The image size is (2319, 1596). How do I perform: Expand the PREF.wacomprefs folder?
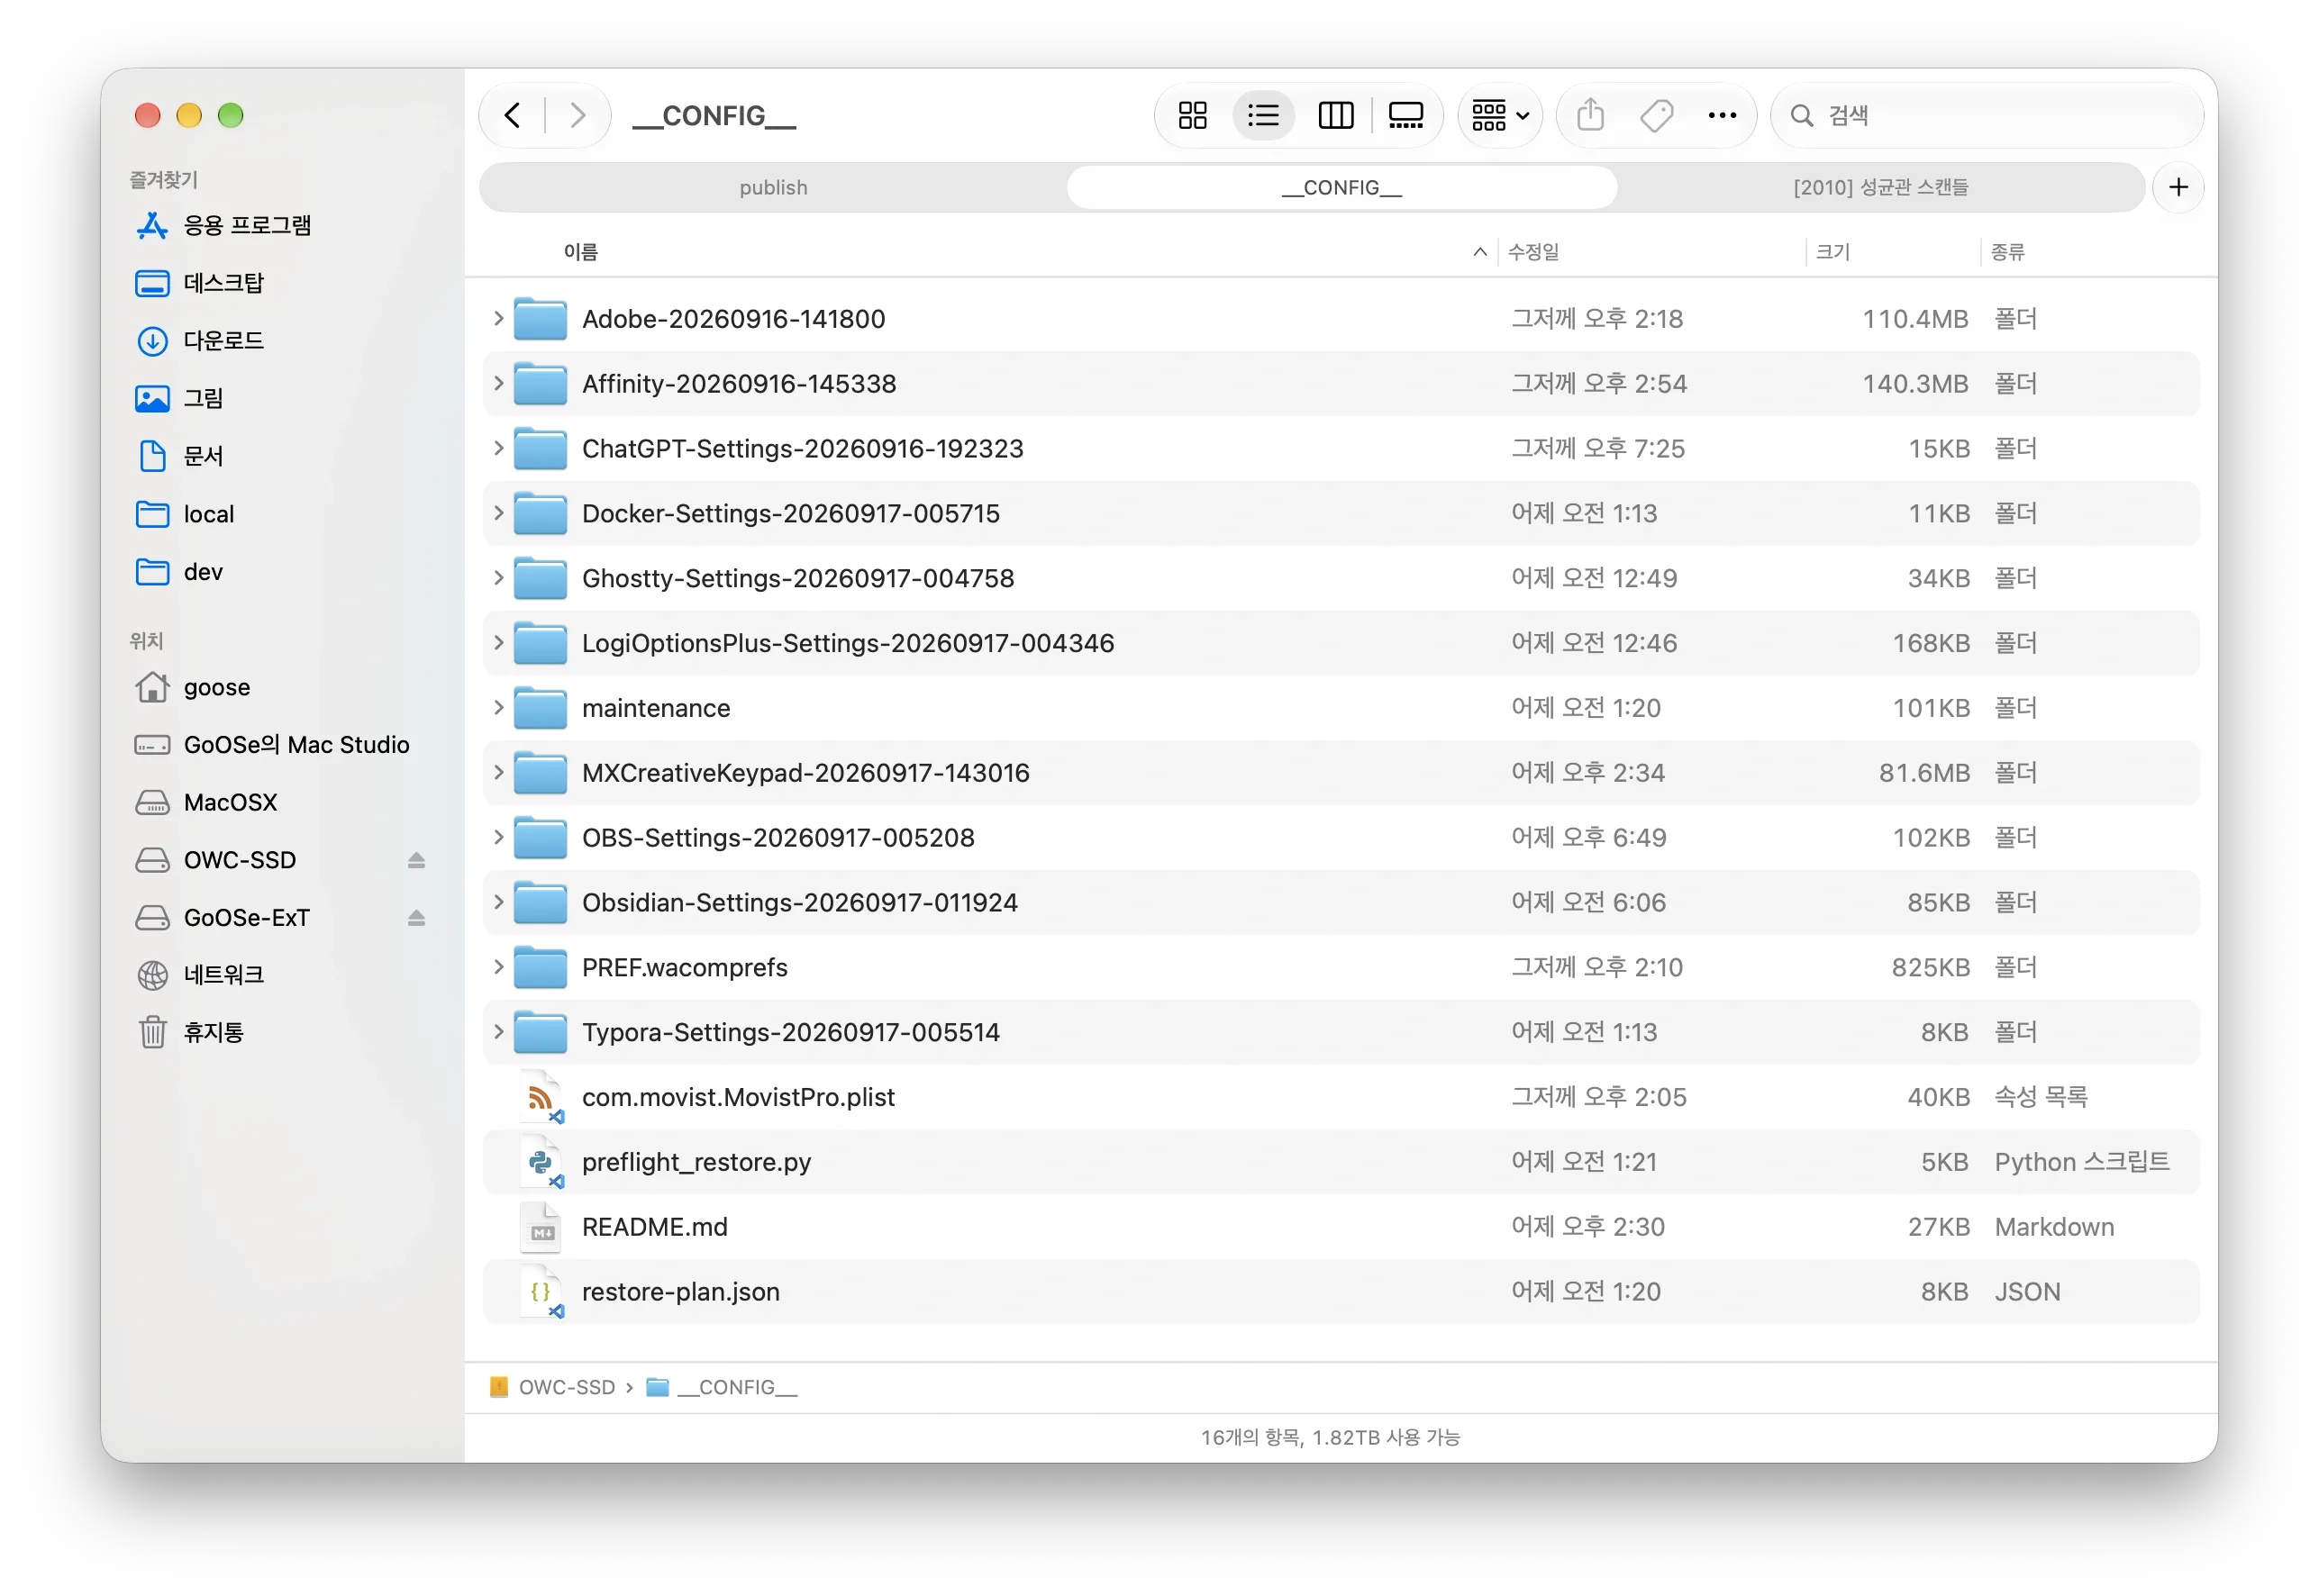498,969
